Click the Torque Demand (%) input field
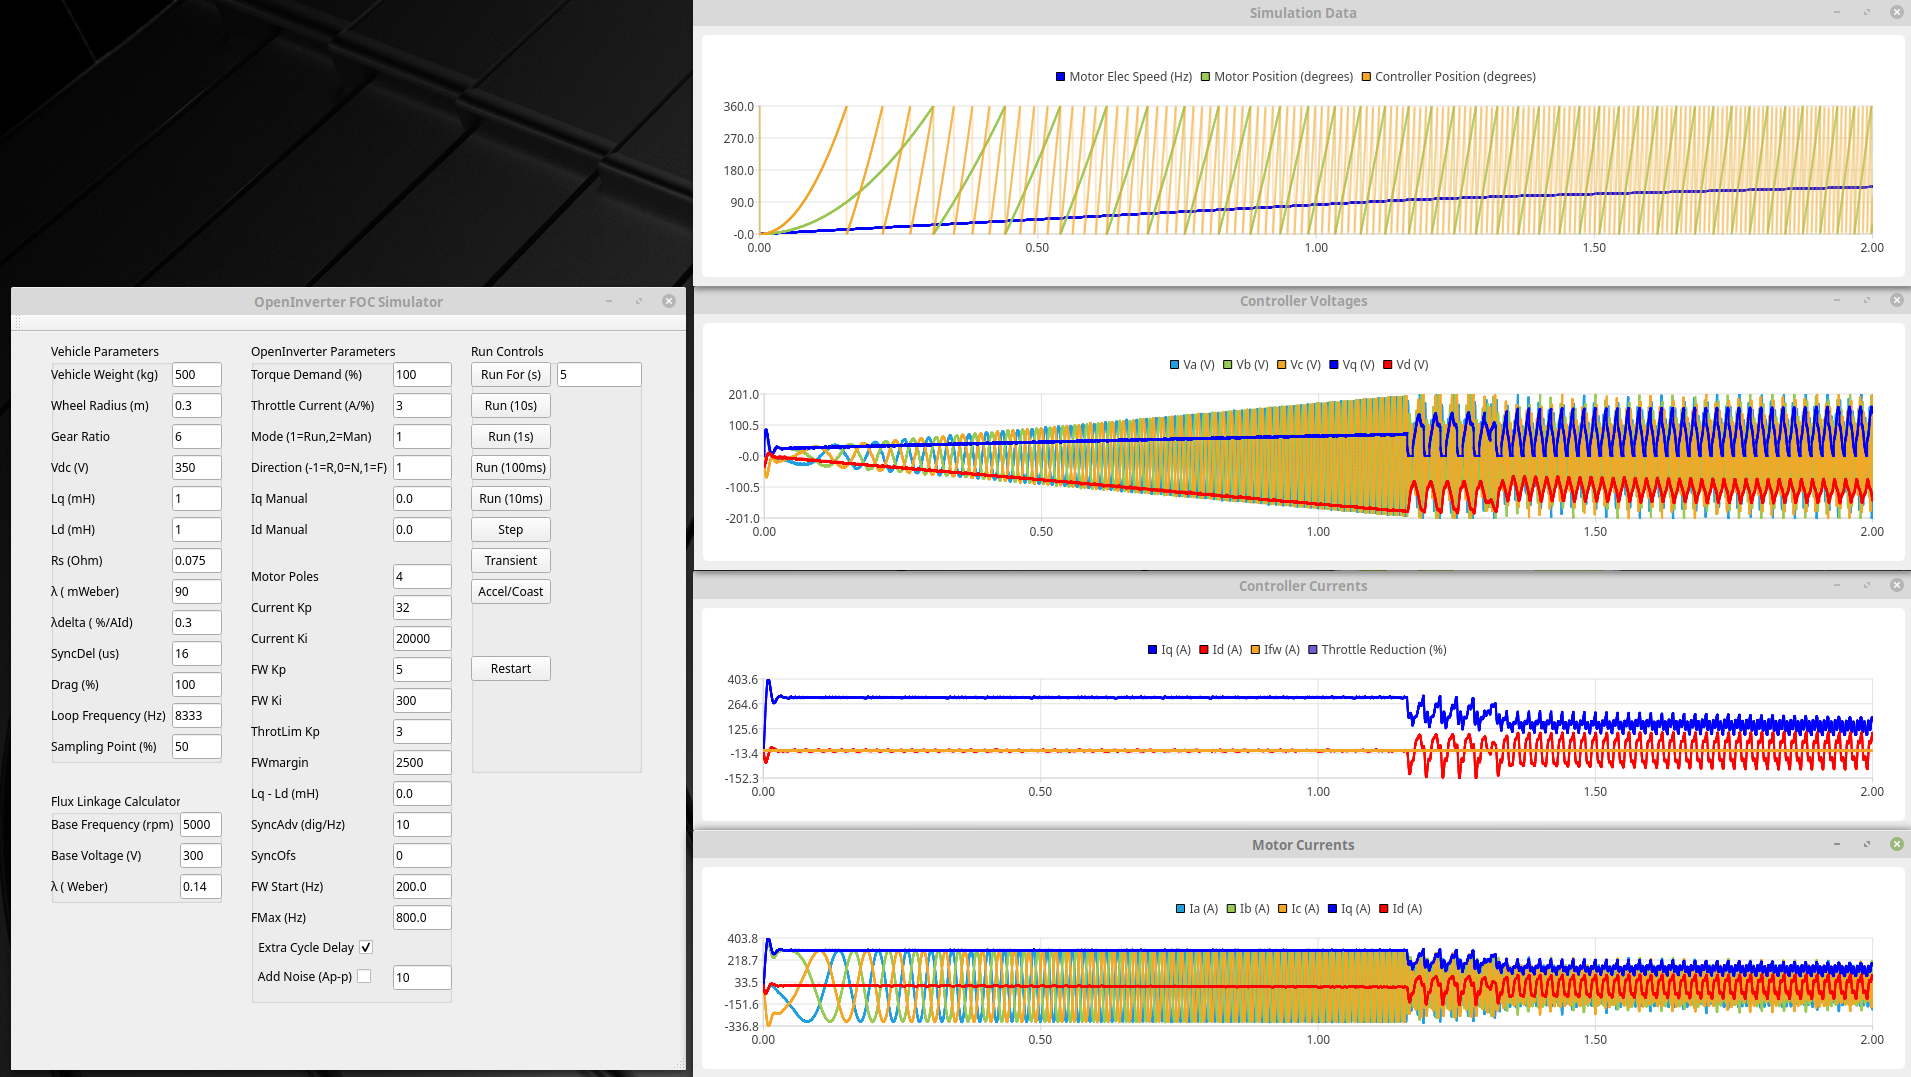The height and width of the screenshot is (1077, 1911). tap(421, 374)
